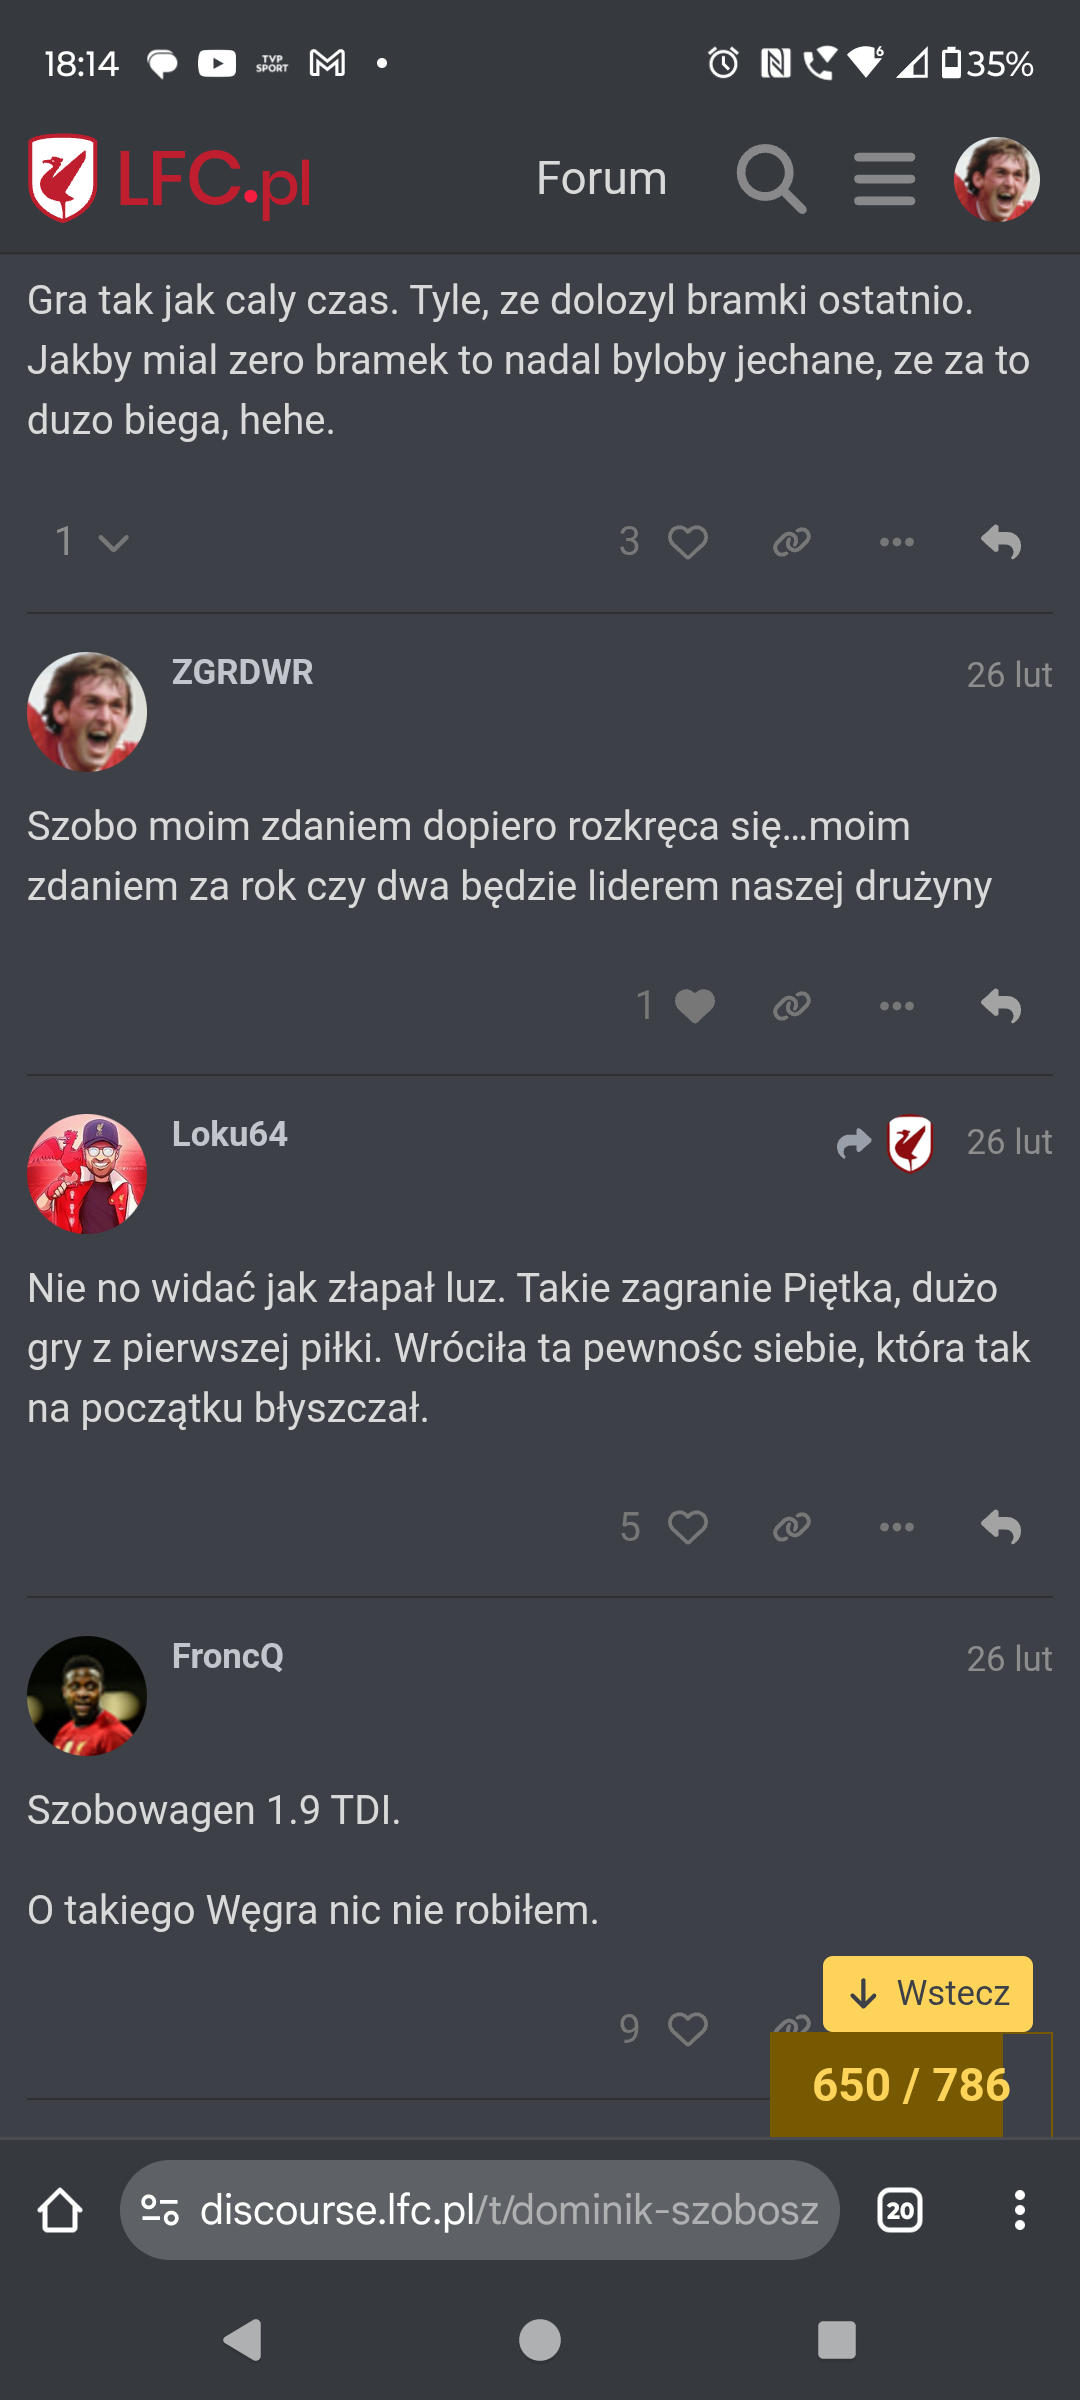Open topic progress 650 / 786 navigator
This screenshot has height=2400, width=1080.
point(910,2085)
